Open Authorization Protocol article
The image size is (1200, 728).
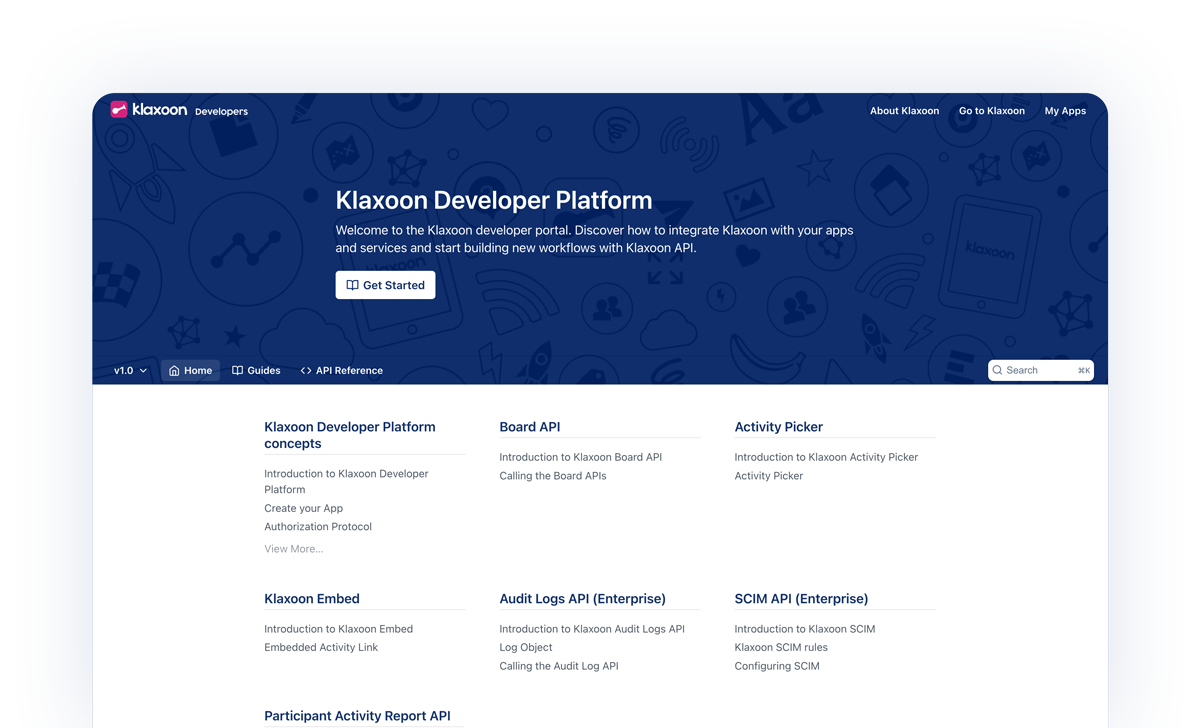(x=317, y=527)
